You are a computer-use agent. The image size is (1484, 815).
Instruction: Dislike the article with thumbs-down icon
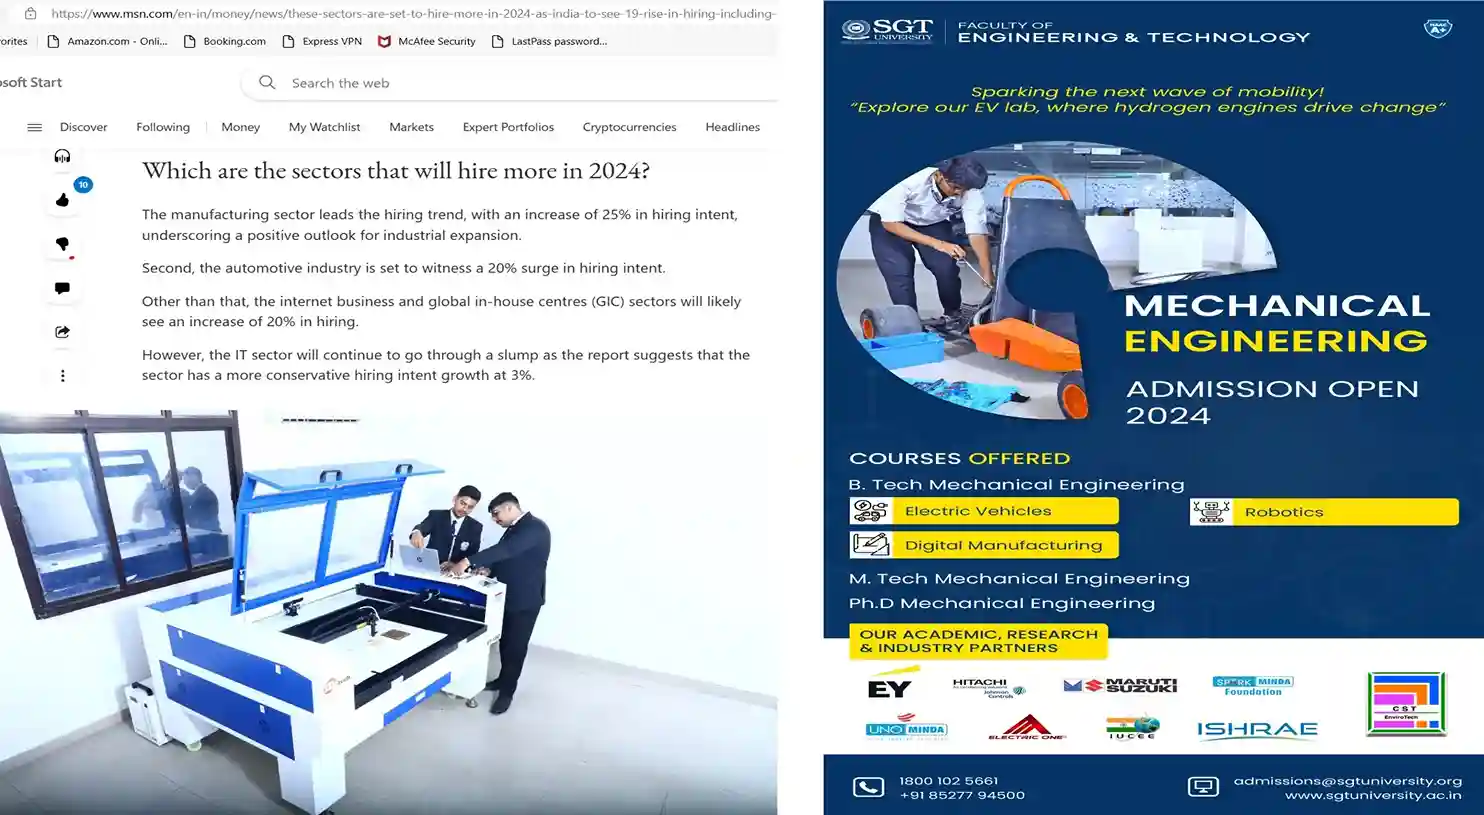(62, 244)
